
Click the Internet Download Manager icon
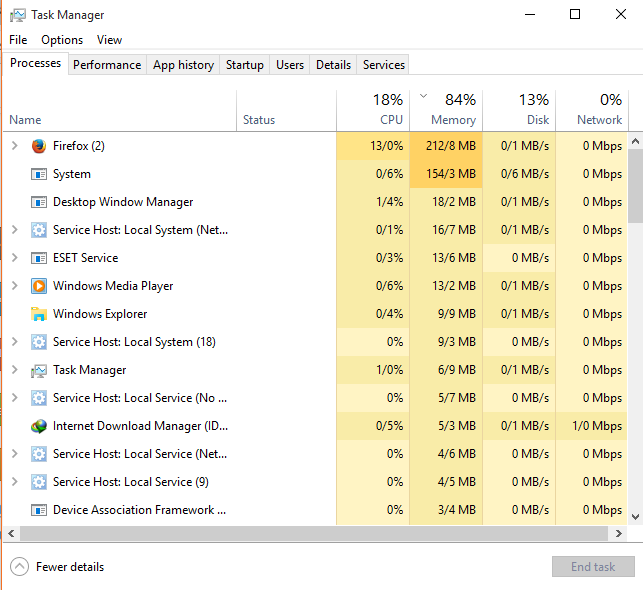coord(39,426)
